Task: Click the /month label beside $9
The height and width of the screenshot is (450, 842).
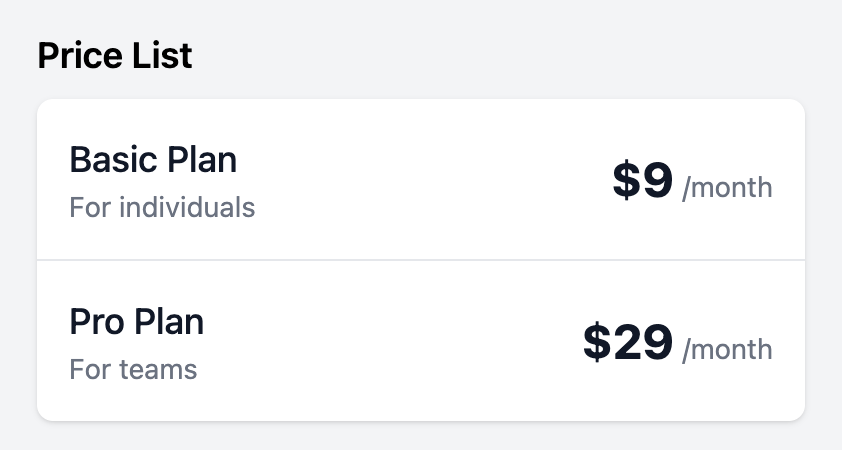Action: 727,188
